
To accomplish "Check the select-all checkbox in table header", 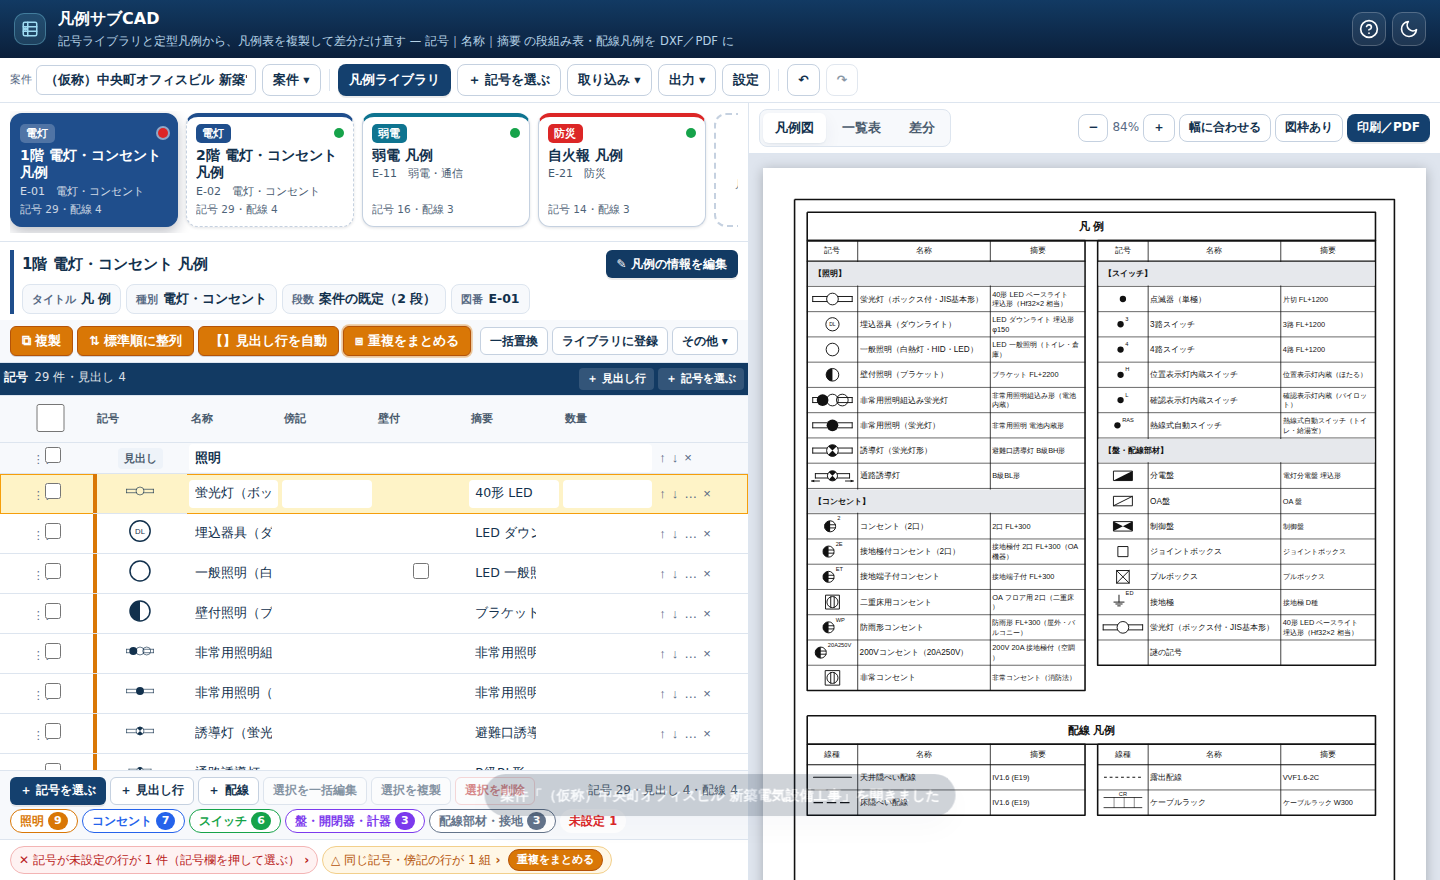I will click(50, 418).
